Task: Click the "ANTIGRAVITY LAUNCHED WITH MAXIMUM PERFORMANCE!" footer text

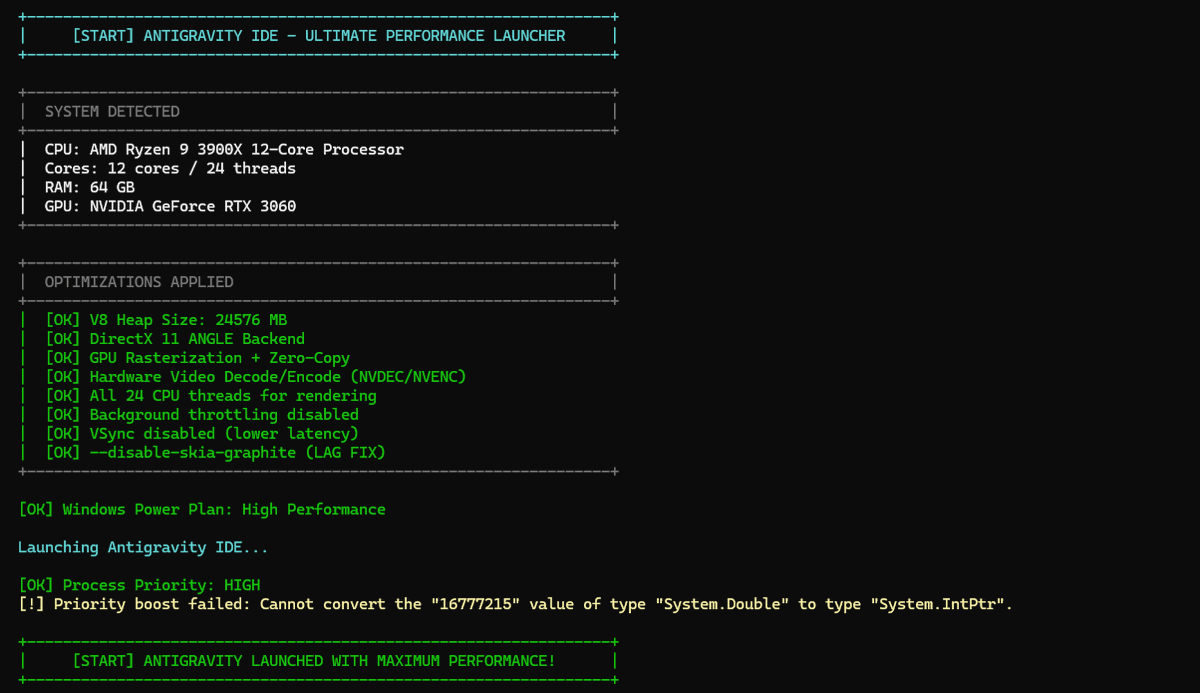Action: tap(349, 661)
